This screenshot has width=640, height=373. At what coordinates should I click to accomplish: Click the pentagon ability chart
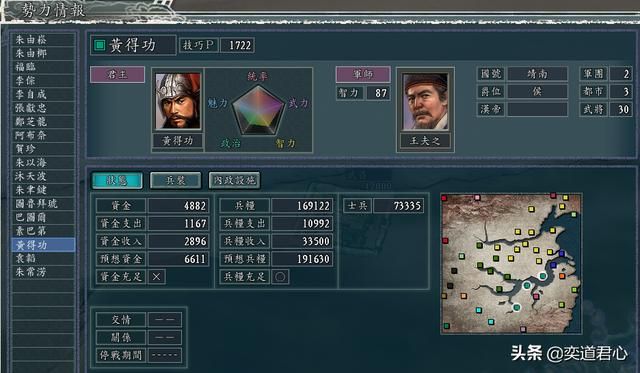coord(258,111)
